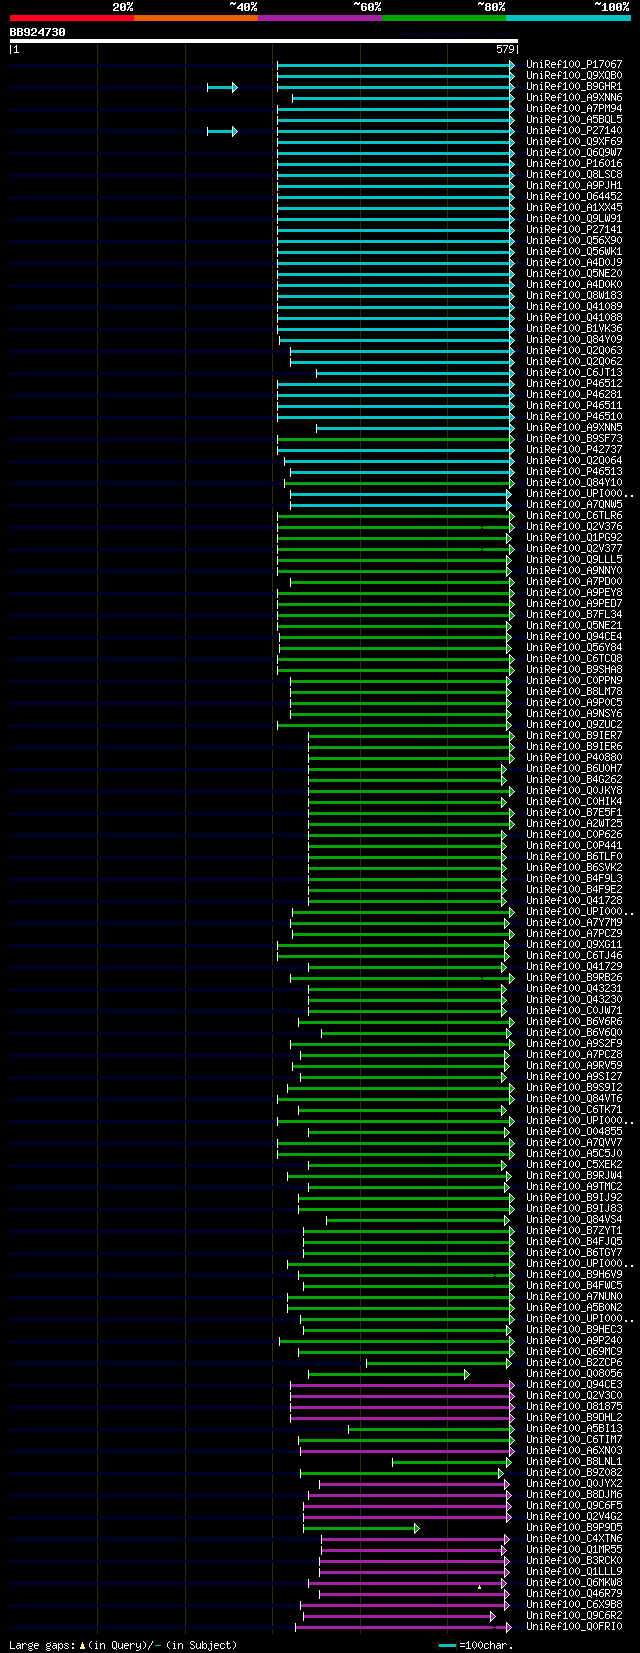Click UniRef100_Q0FRI0 label
Viewport: 640px width, 1653px height.
point(574,1627)
